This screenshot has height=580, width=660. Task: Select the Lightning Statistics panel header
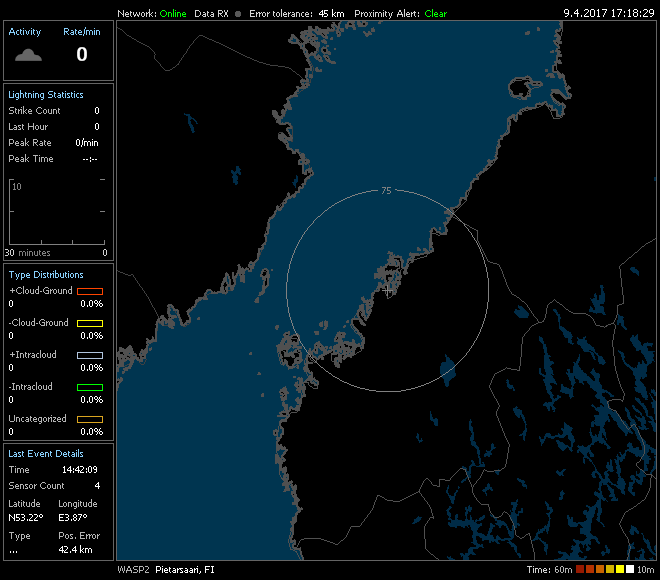pos(46,95)
